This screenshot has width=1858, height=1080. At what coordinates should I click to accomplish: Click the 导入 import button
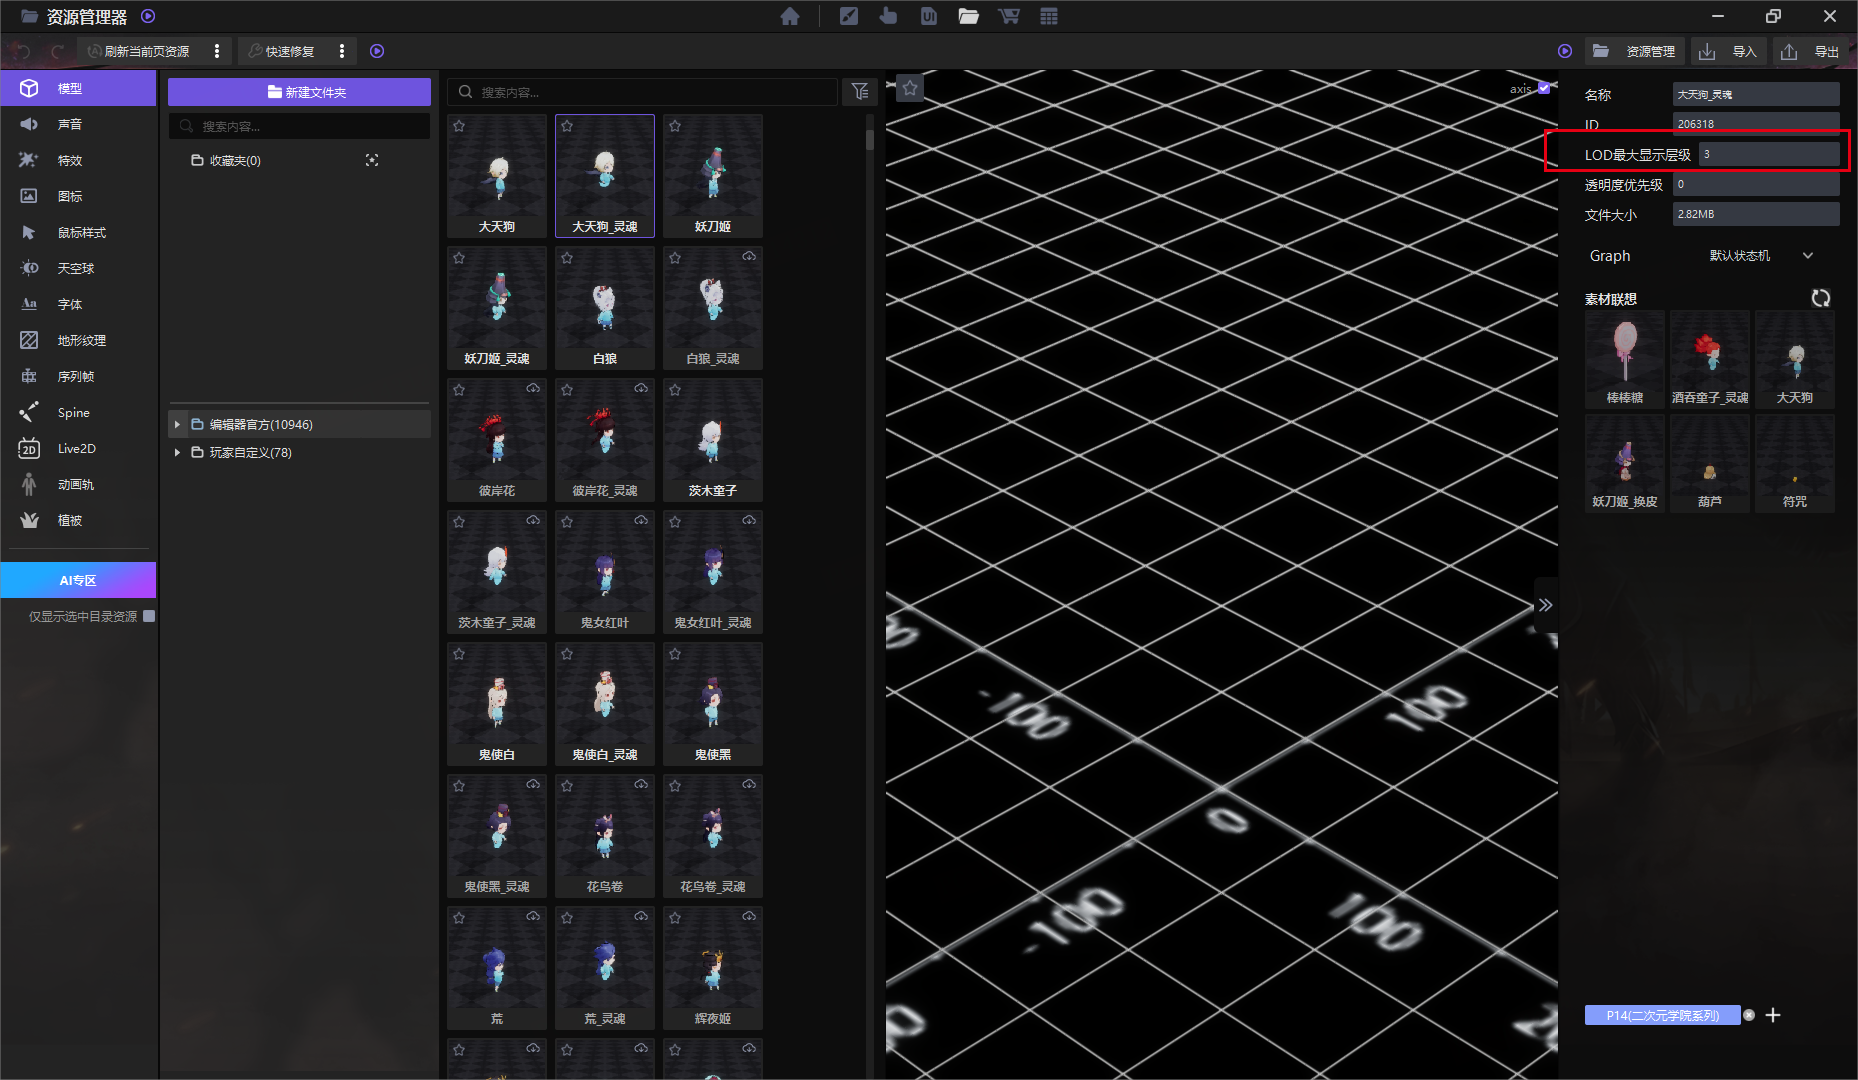tap(1732, 51)
